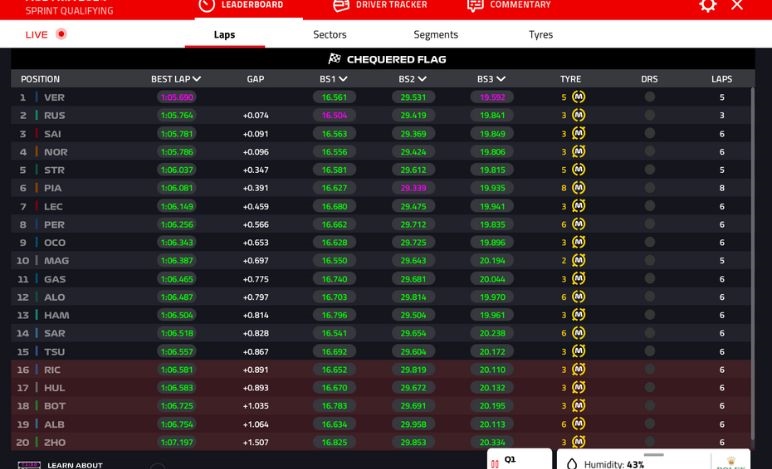The width and height of the screenshot is (772, 469).
Task: Toggle DRS indicator for HAM
Action: point(649,314)
